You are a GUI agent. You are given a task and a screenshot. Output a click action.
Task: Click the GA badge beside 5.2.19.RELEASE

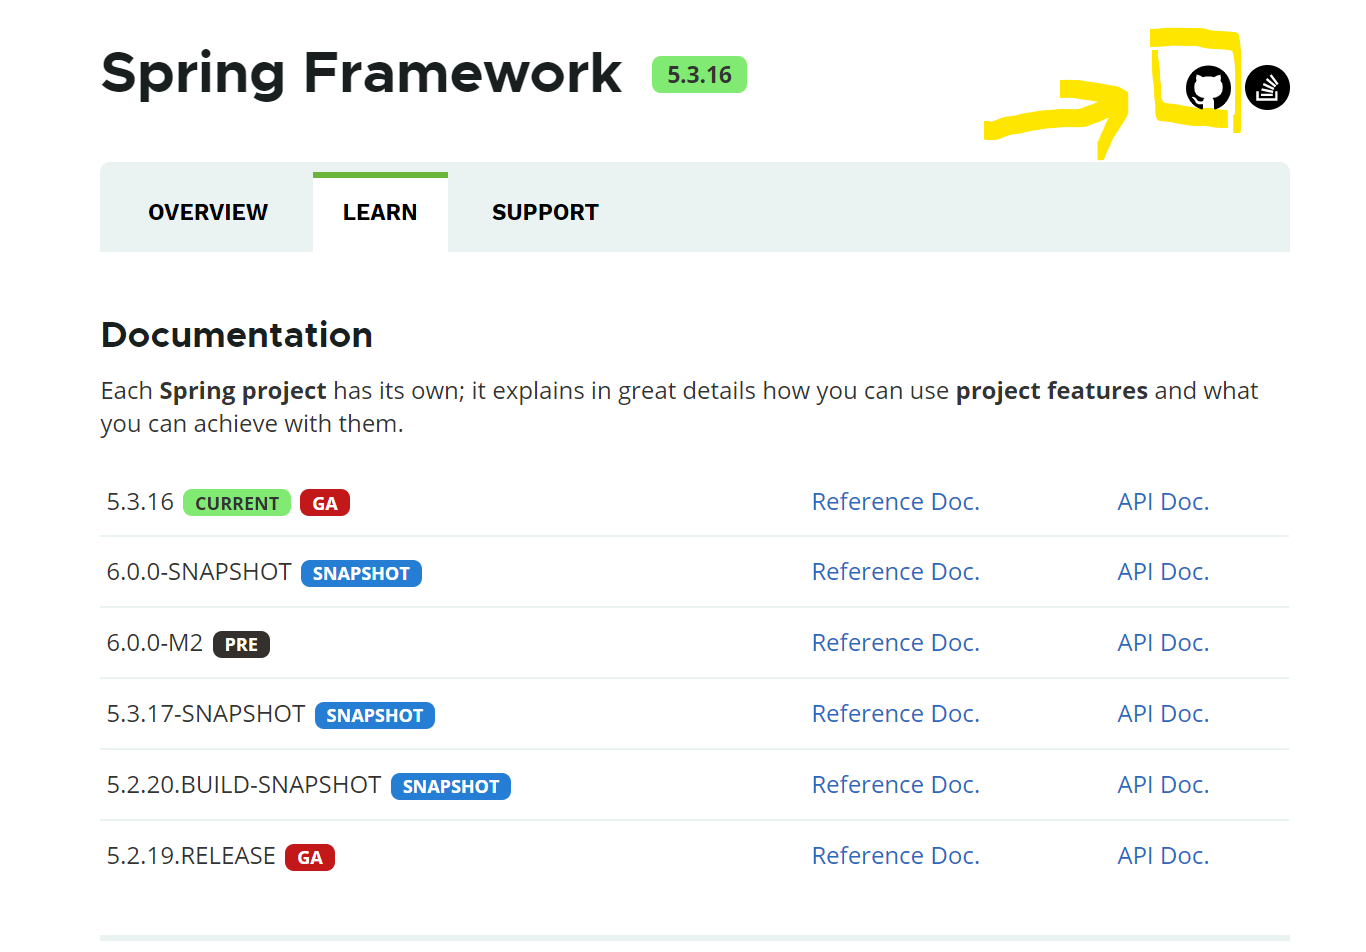click(x=310, y=858)
